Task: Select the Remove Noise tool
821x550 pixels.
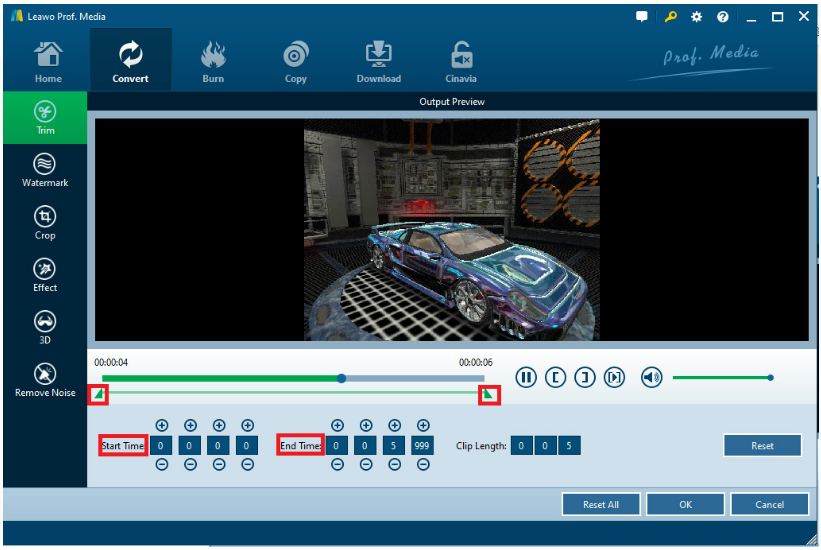Action: pos(45,378)
